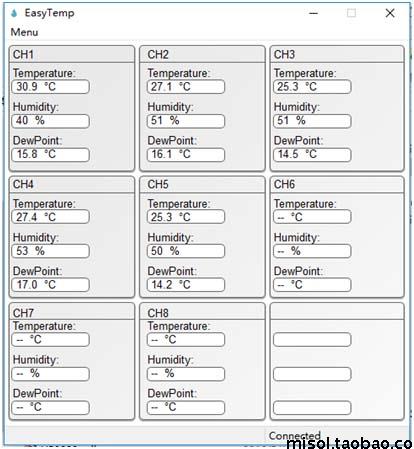Click the Humidity label in CH8
414x449 pixels.
click(170, 360)
